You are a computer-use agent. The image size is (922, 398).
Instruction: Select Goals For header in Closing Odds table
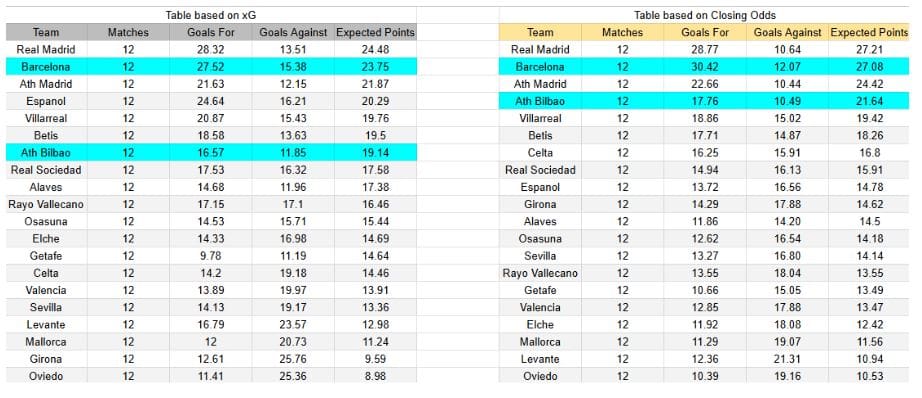704,32
